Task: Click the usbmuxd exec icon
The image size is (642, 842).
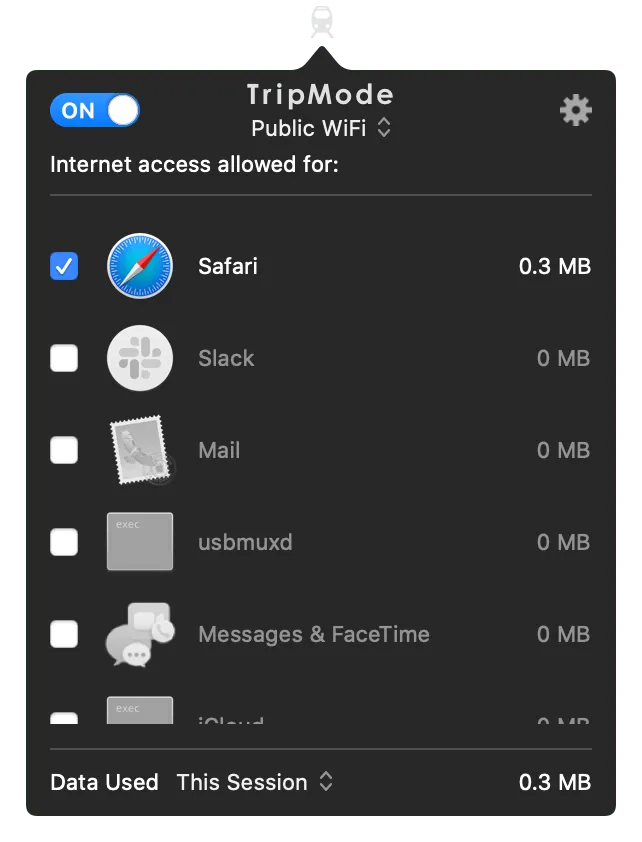Action: pos(140,542)
